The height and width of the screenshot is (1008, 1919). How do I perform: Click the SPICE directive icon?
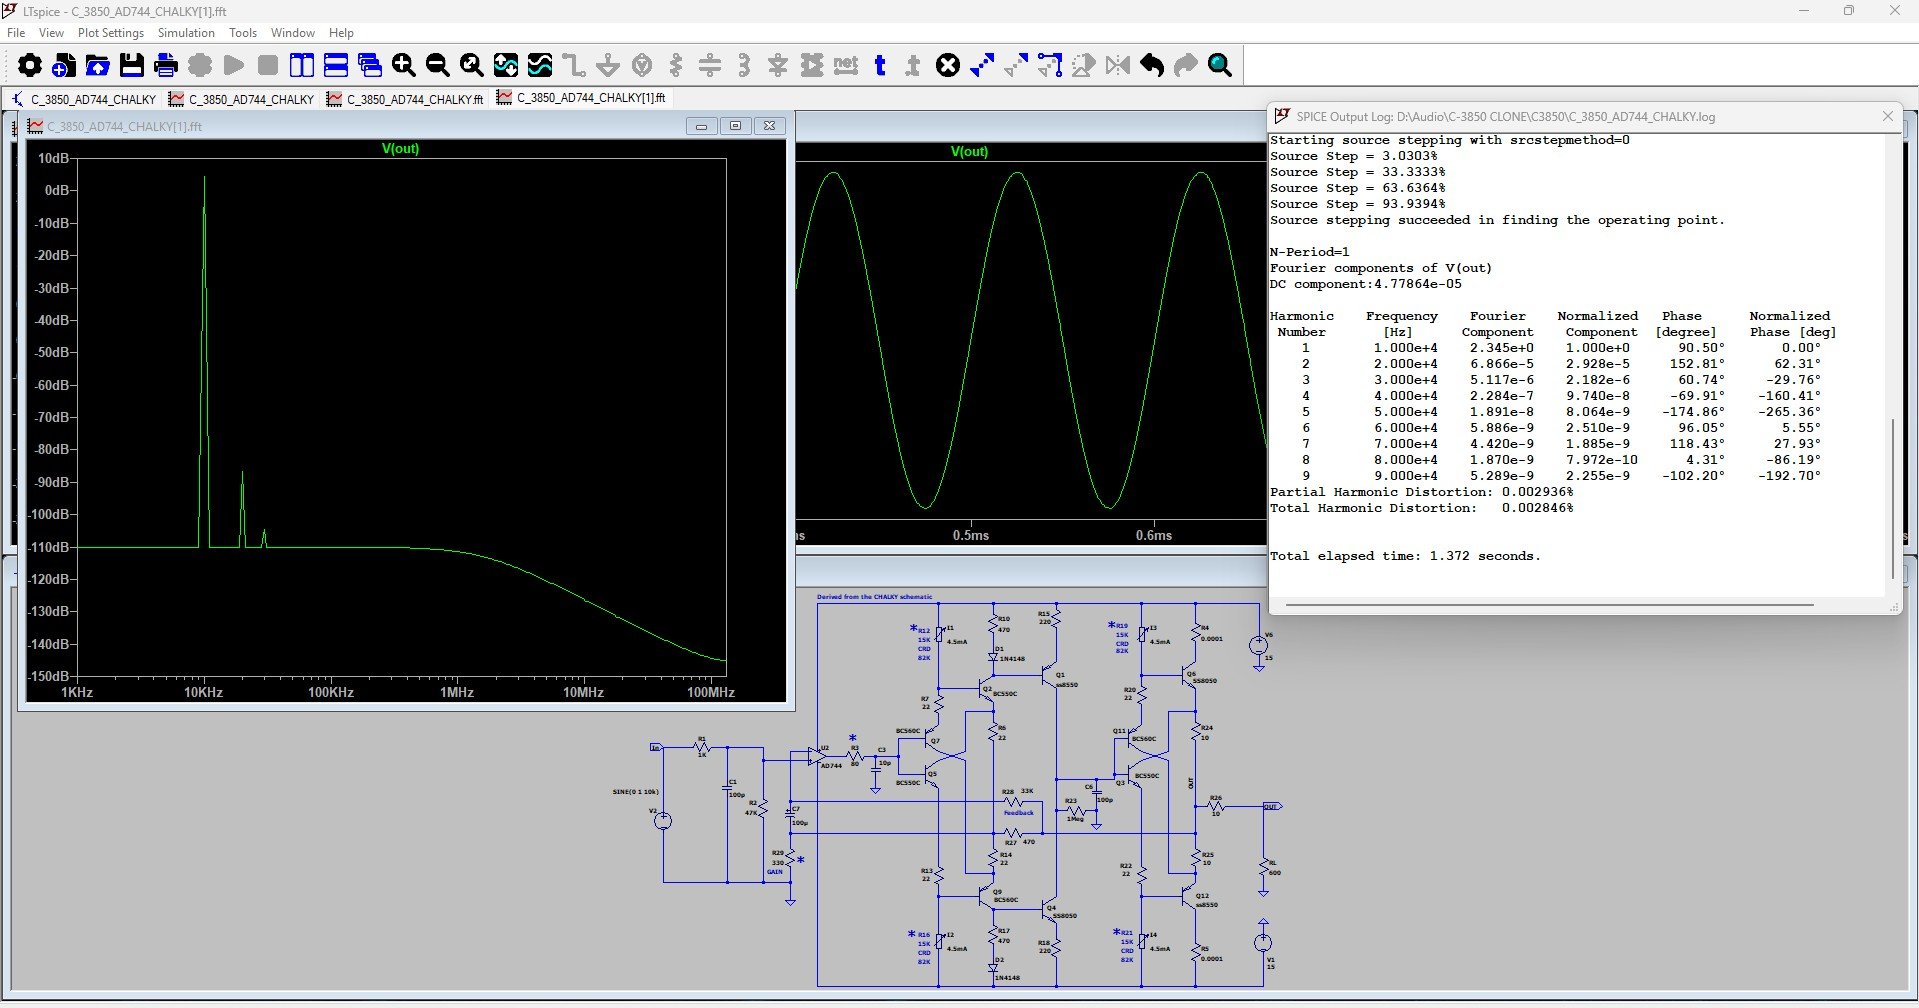click(x=913, y=66)
